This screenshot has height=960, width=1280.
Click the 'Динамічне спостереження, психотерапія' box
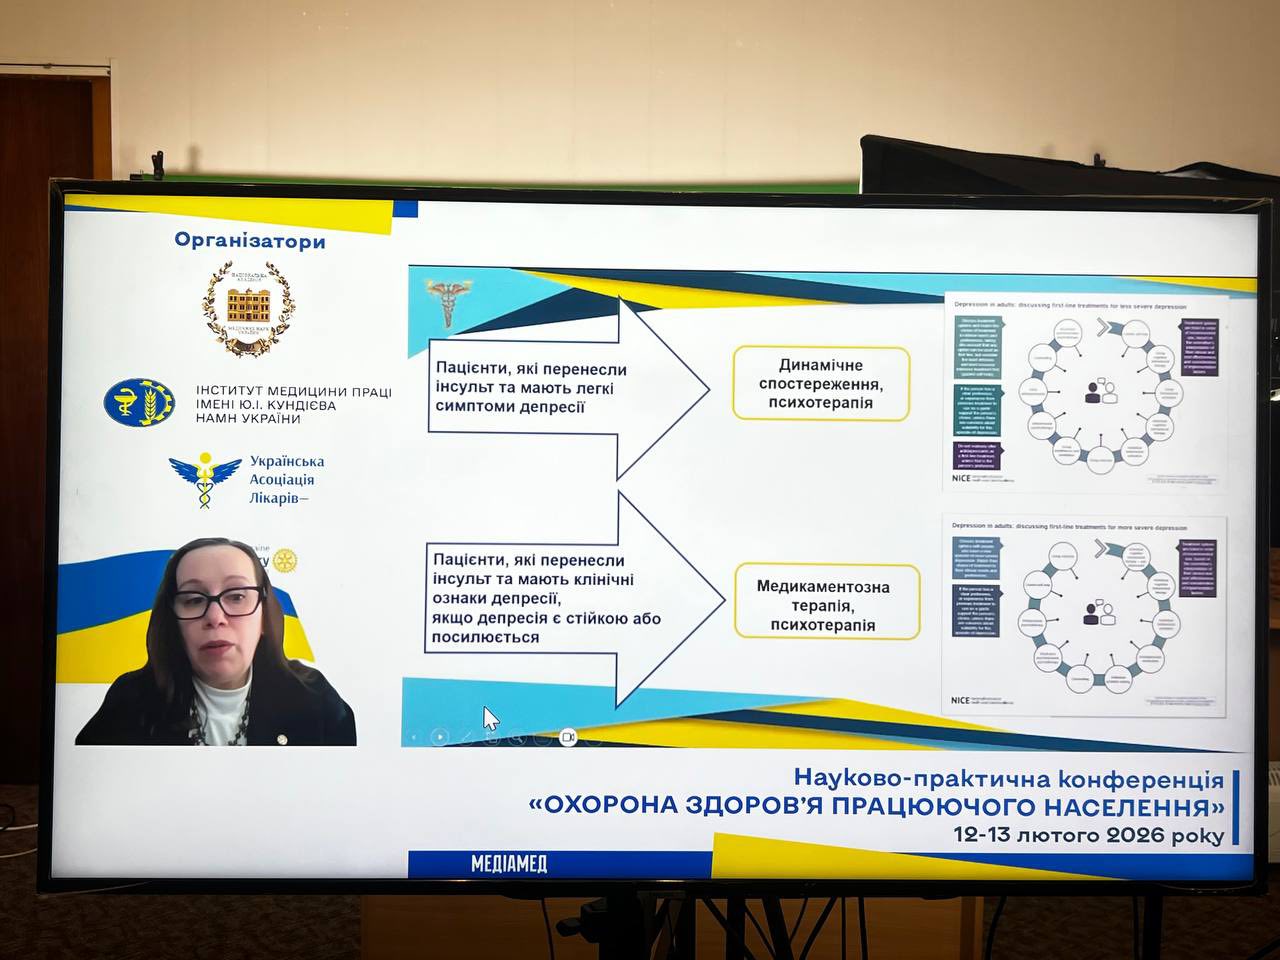(821, 383)
